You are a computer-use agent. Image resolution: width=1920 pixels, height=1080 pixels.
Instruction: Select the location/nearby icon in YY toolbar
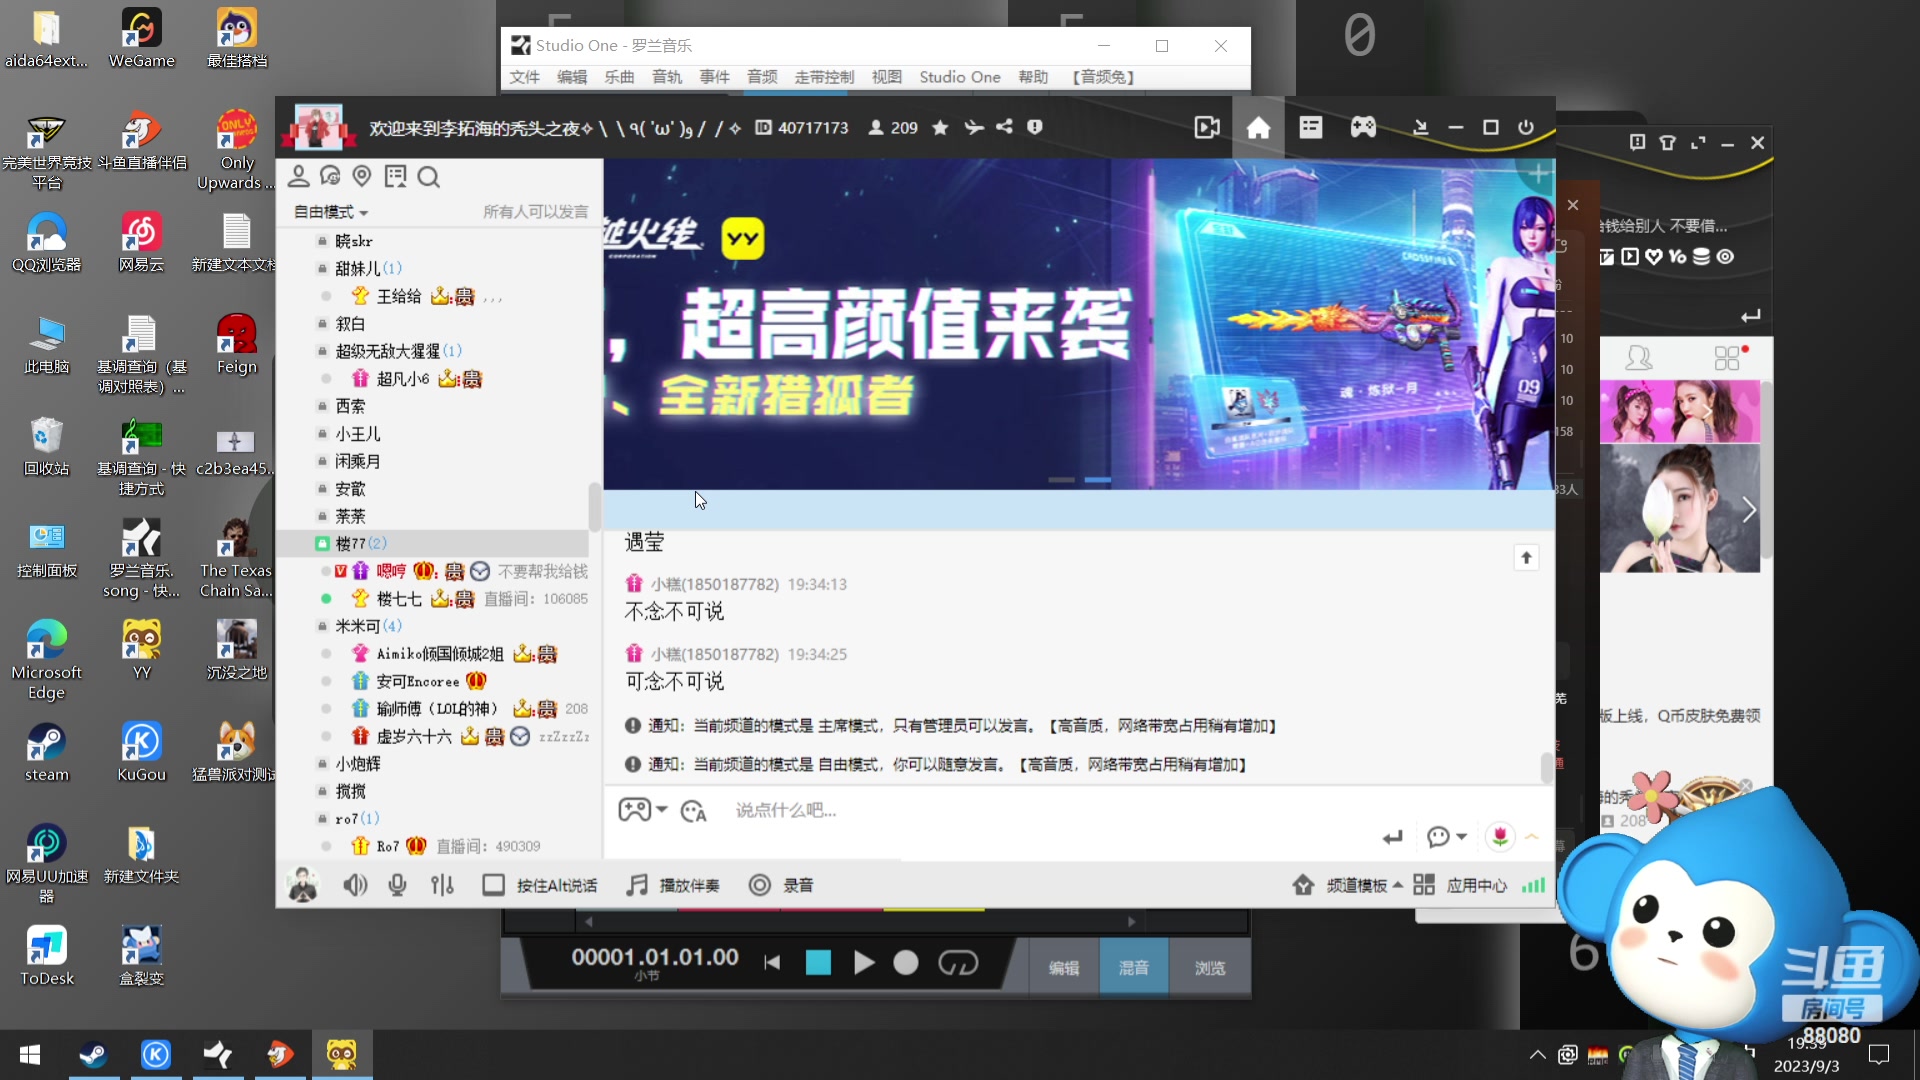pos(362,176)
